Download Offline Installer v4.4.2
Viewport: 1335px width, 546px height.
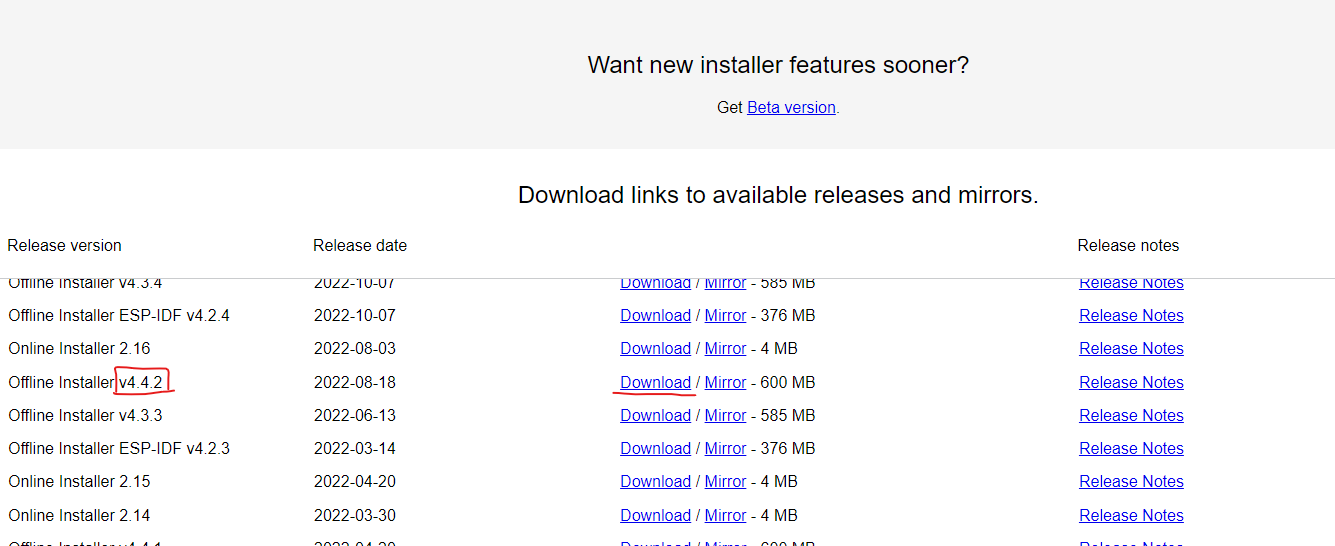655,382
